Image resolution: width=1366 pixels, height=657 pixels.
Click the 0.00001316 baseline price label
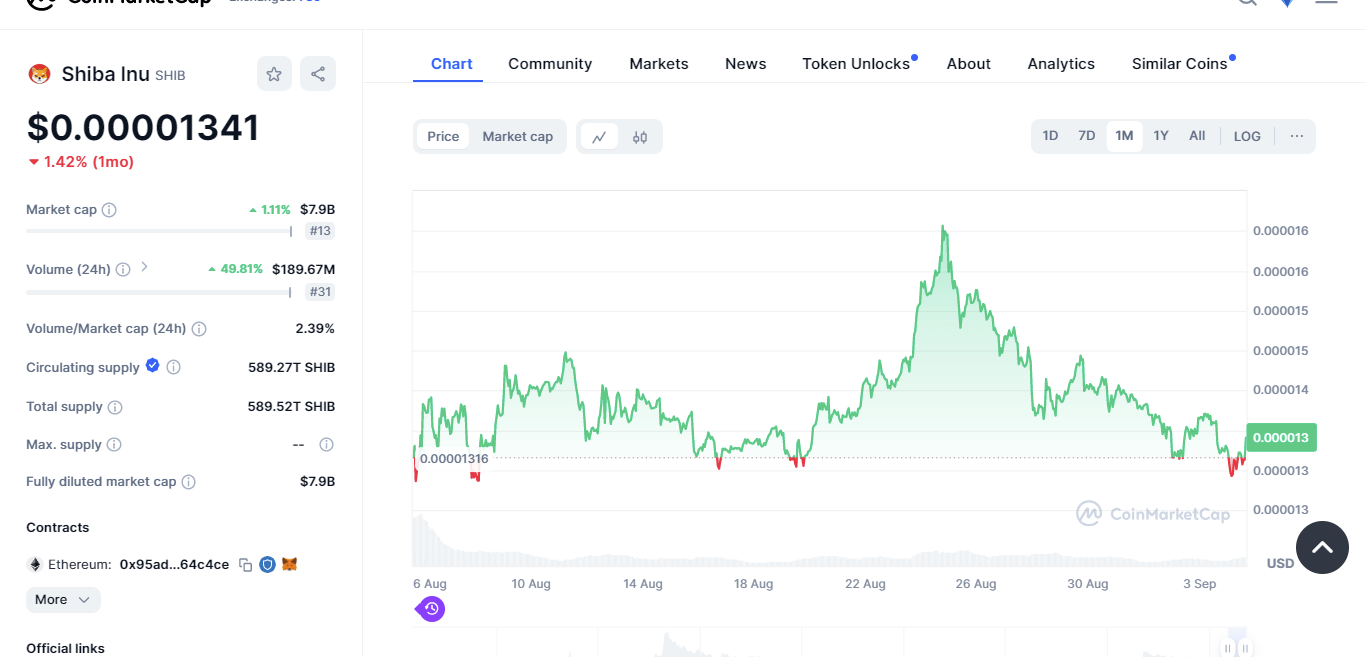click(x=454, y=459)
